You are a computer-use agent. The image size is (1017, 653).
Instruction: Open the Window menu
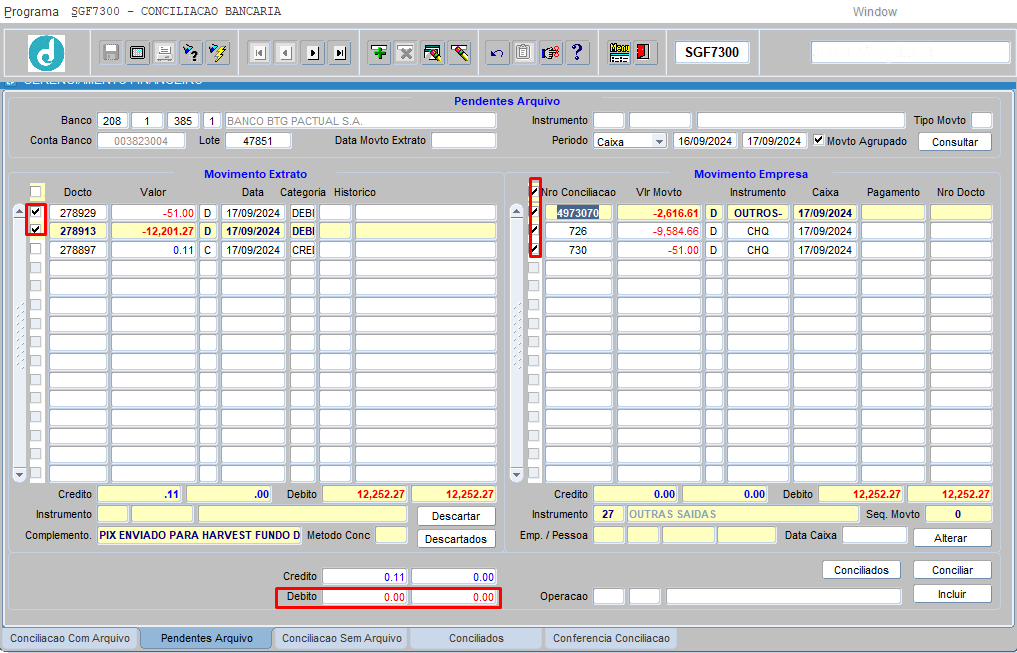874,12
